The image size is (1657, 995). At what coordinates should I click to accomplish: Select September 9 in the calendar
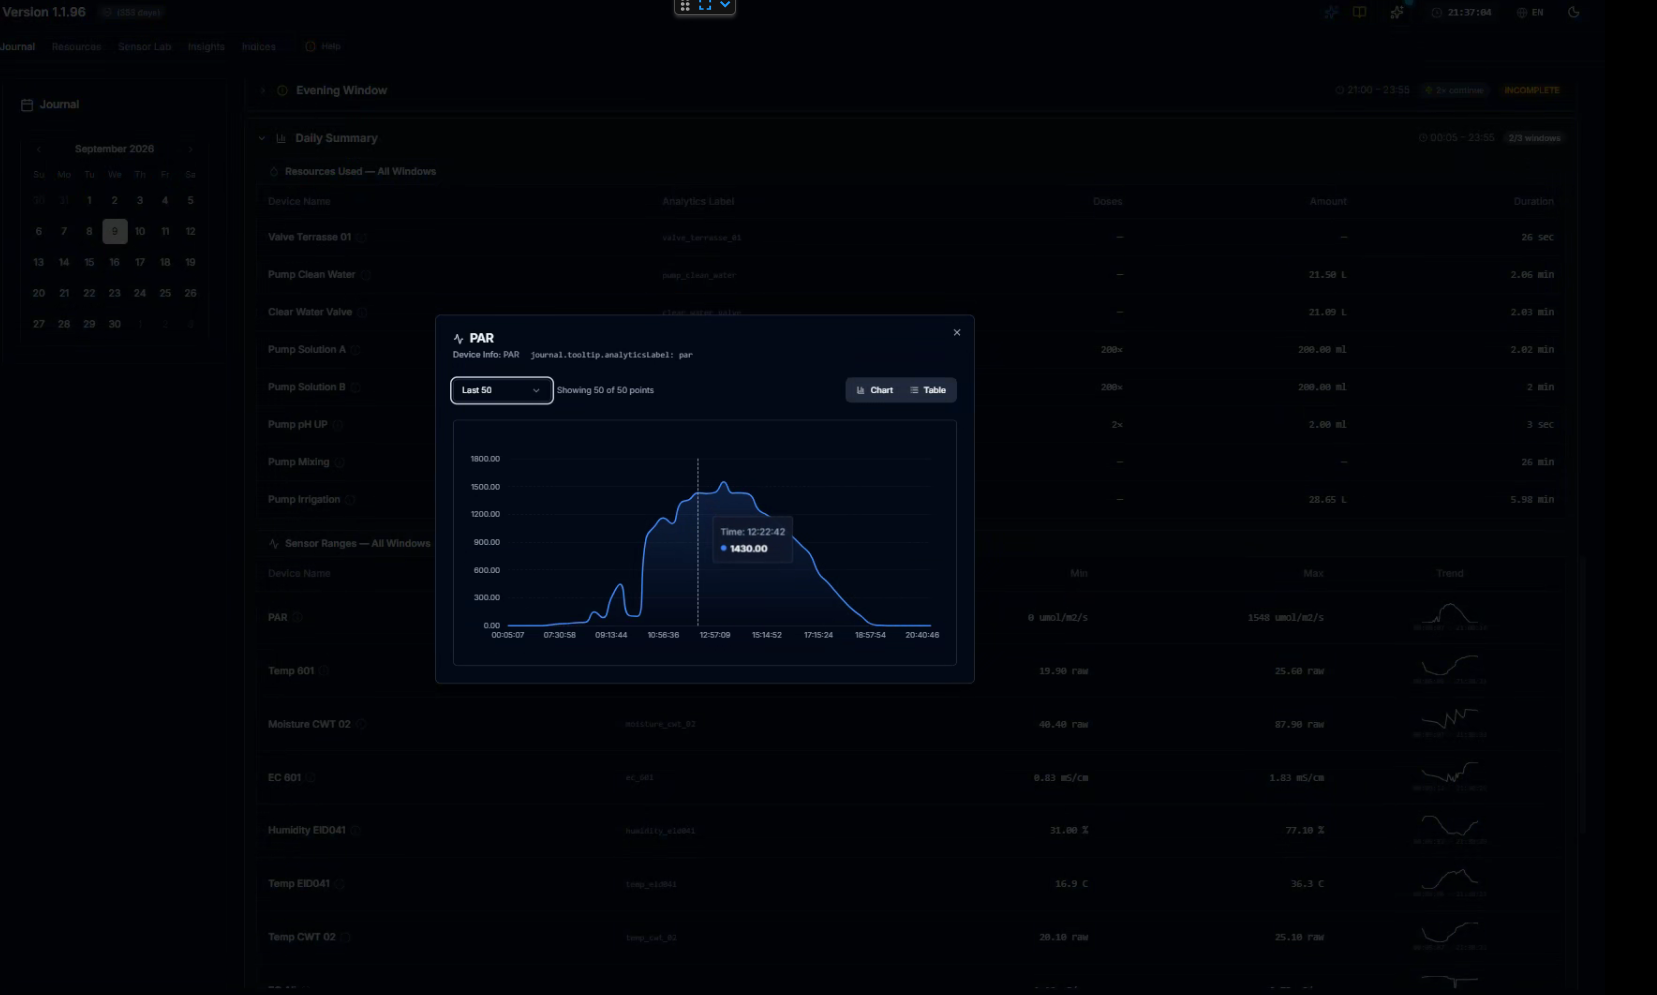[115, 231]
